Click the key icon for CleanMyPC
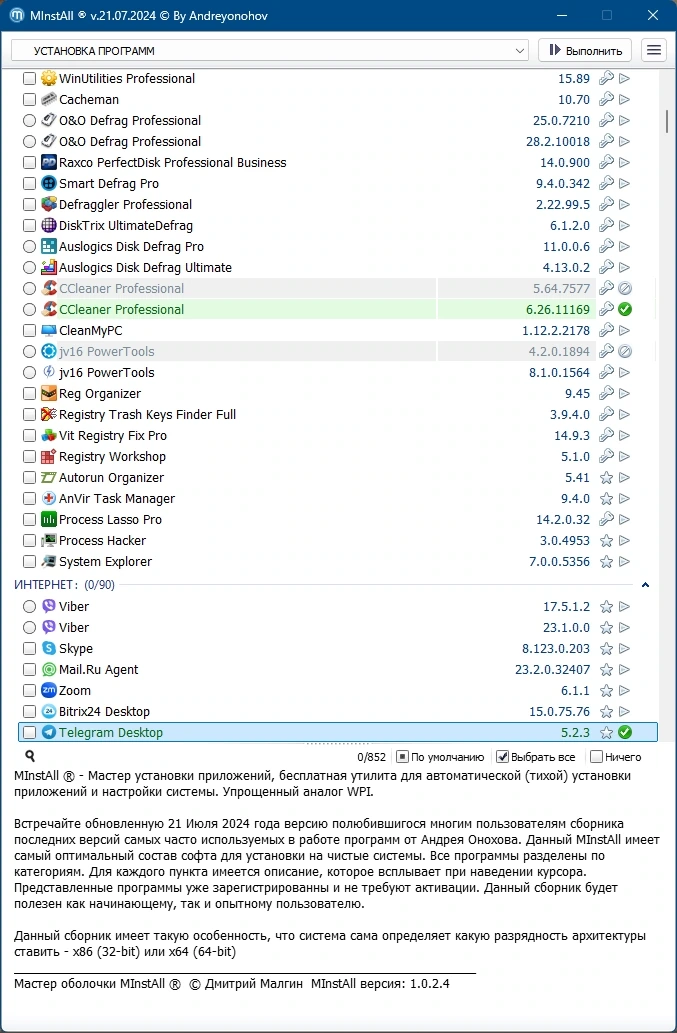The image size is (677, 1033). tap(606, 330)
